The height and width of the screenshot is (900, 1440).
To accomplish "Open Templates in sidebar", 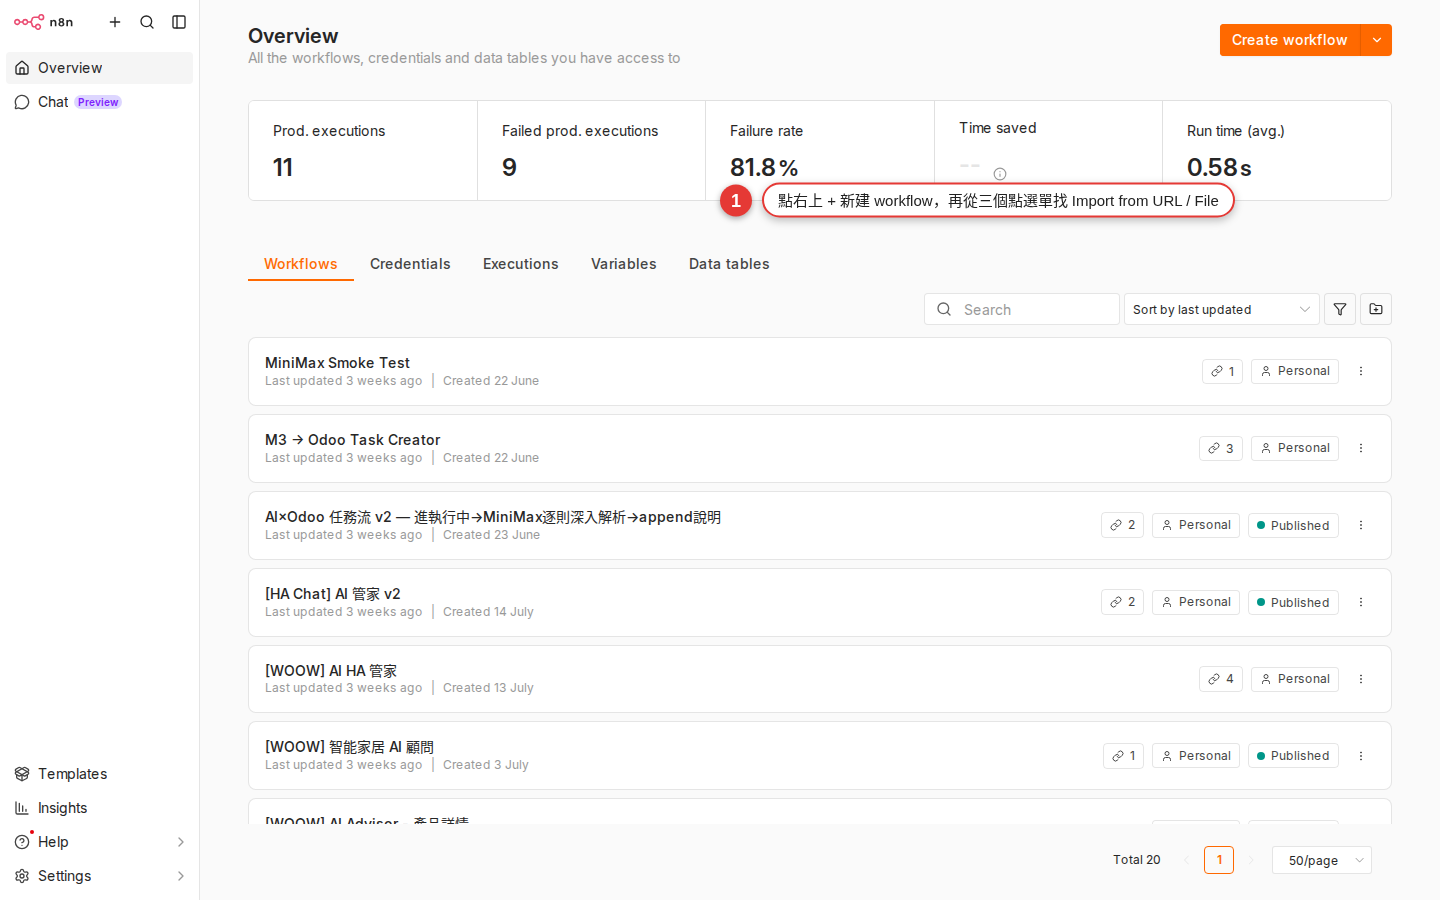I will 100,774.
